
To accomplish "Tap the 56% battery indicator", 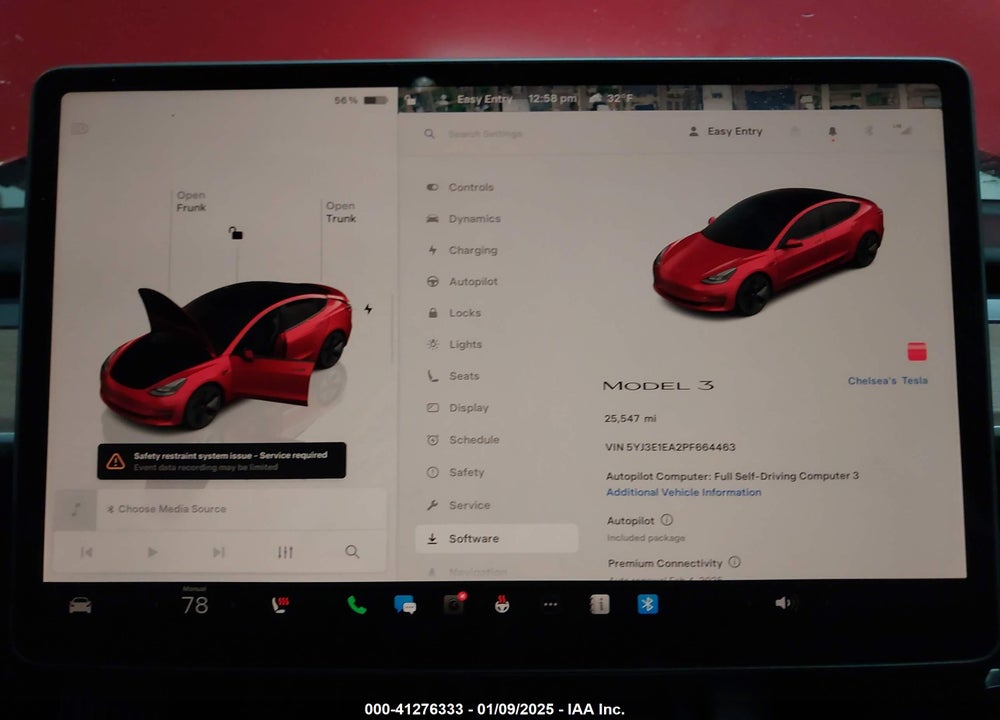I will 361,100.
